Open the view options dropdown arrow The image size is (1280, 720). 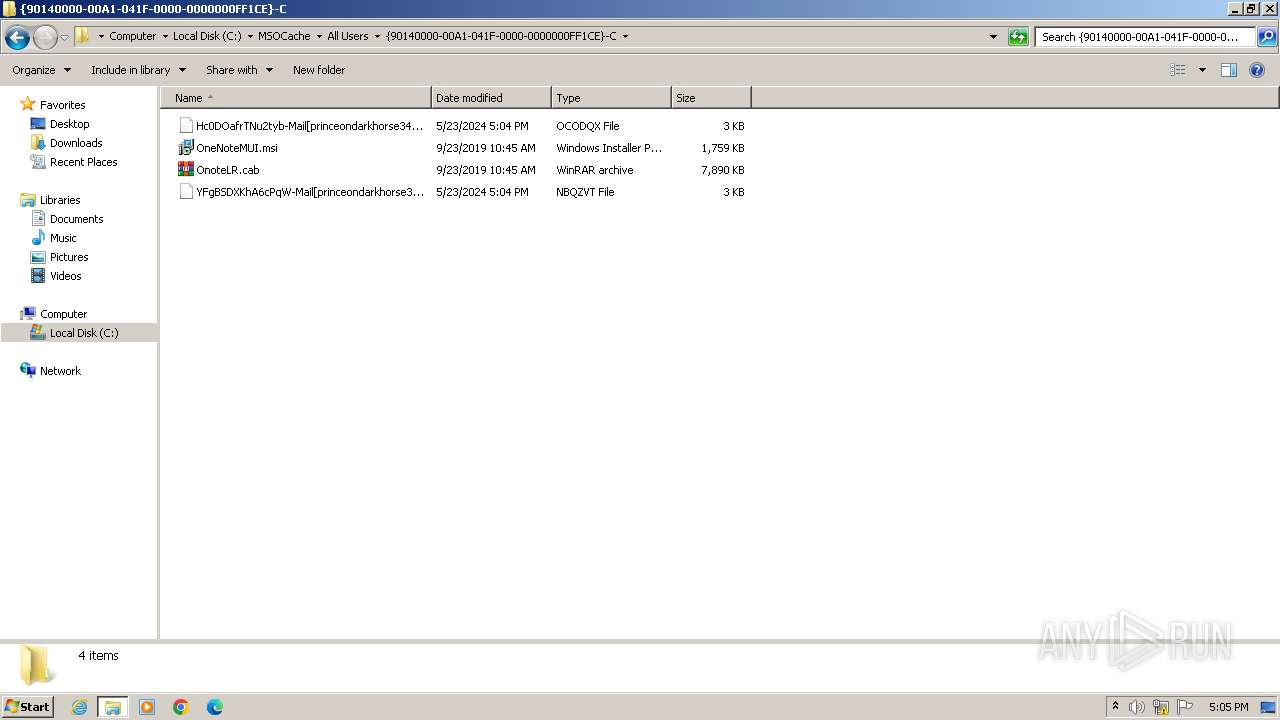pyautogui.click(x=1202, y=70)
